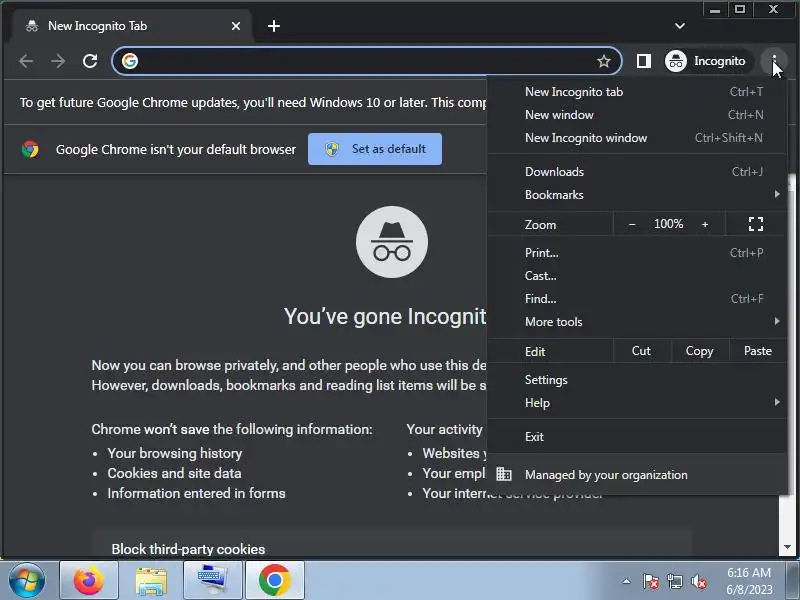Click the Zoom 100% value
The height and width of the screenshot is (600, 800).
pos(668,224)
